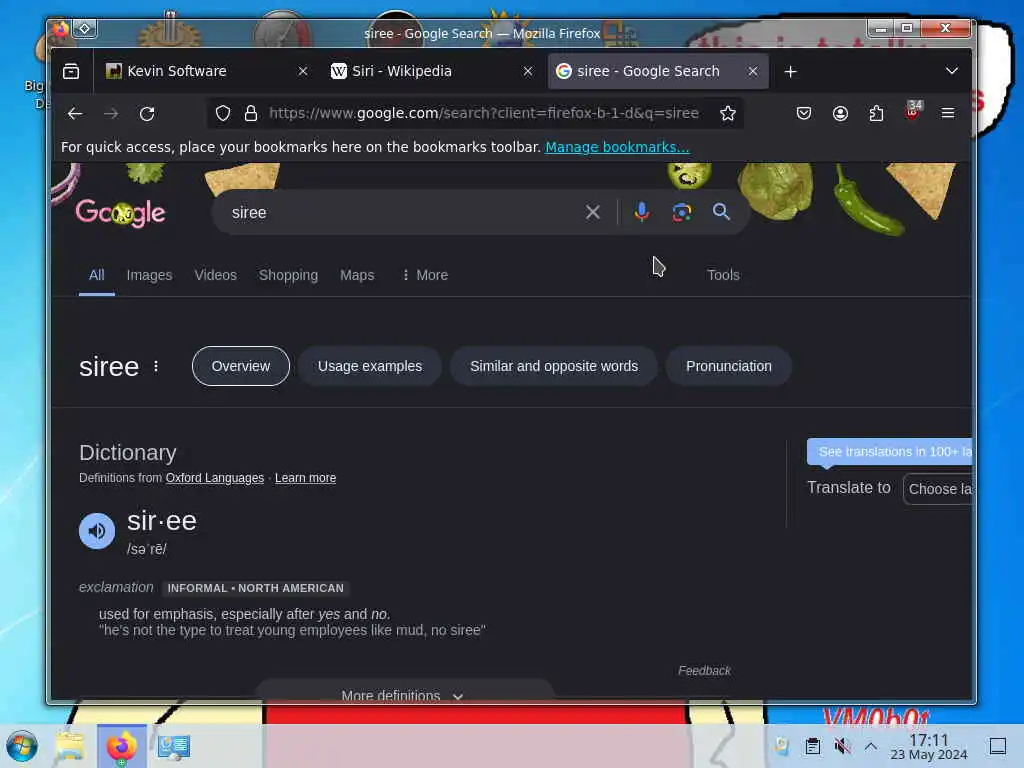The height and width of the screenshot is (768, 1024).
Task: Search by image with the Google Lens icon
Action: (x=682, y=212)
